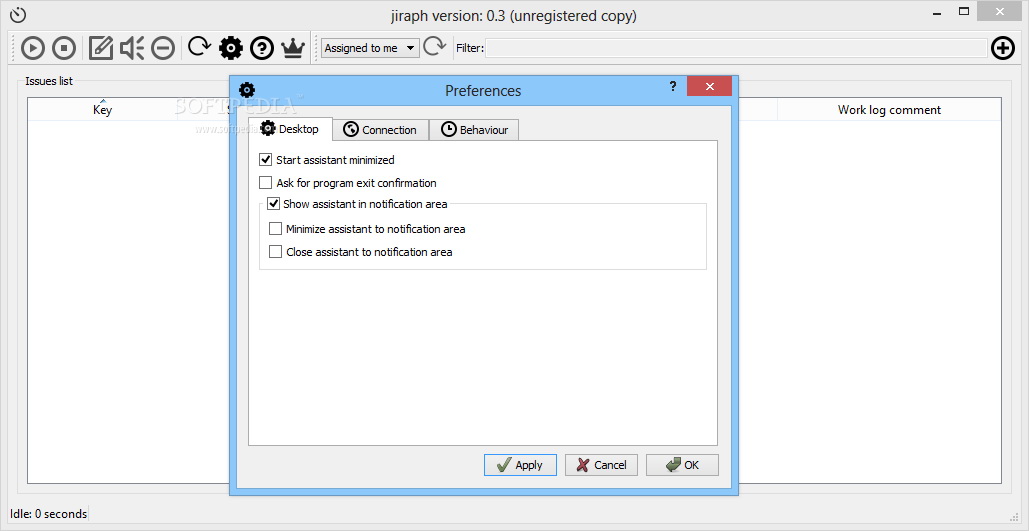The image size is (1029, 531).
Task: Toggle Start assistant minimized checkbox
Action: 265,159
